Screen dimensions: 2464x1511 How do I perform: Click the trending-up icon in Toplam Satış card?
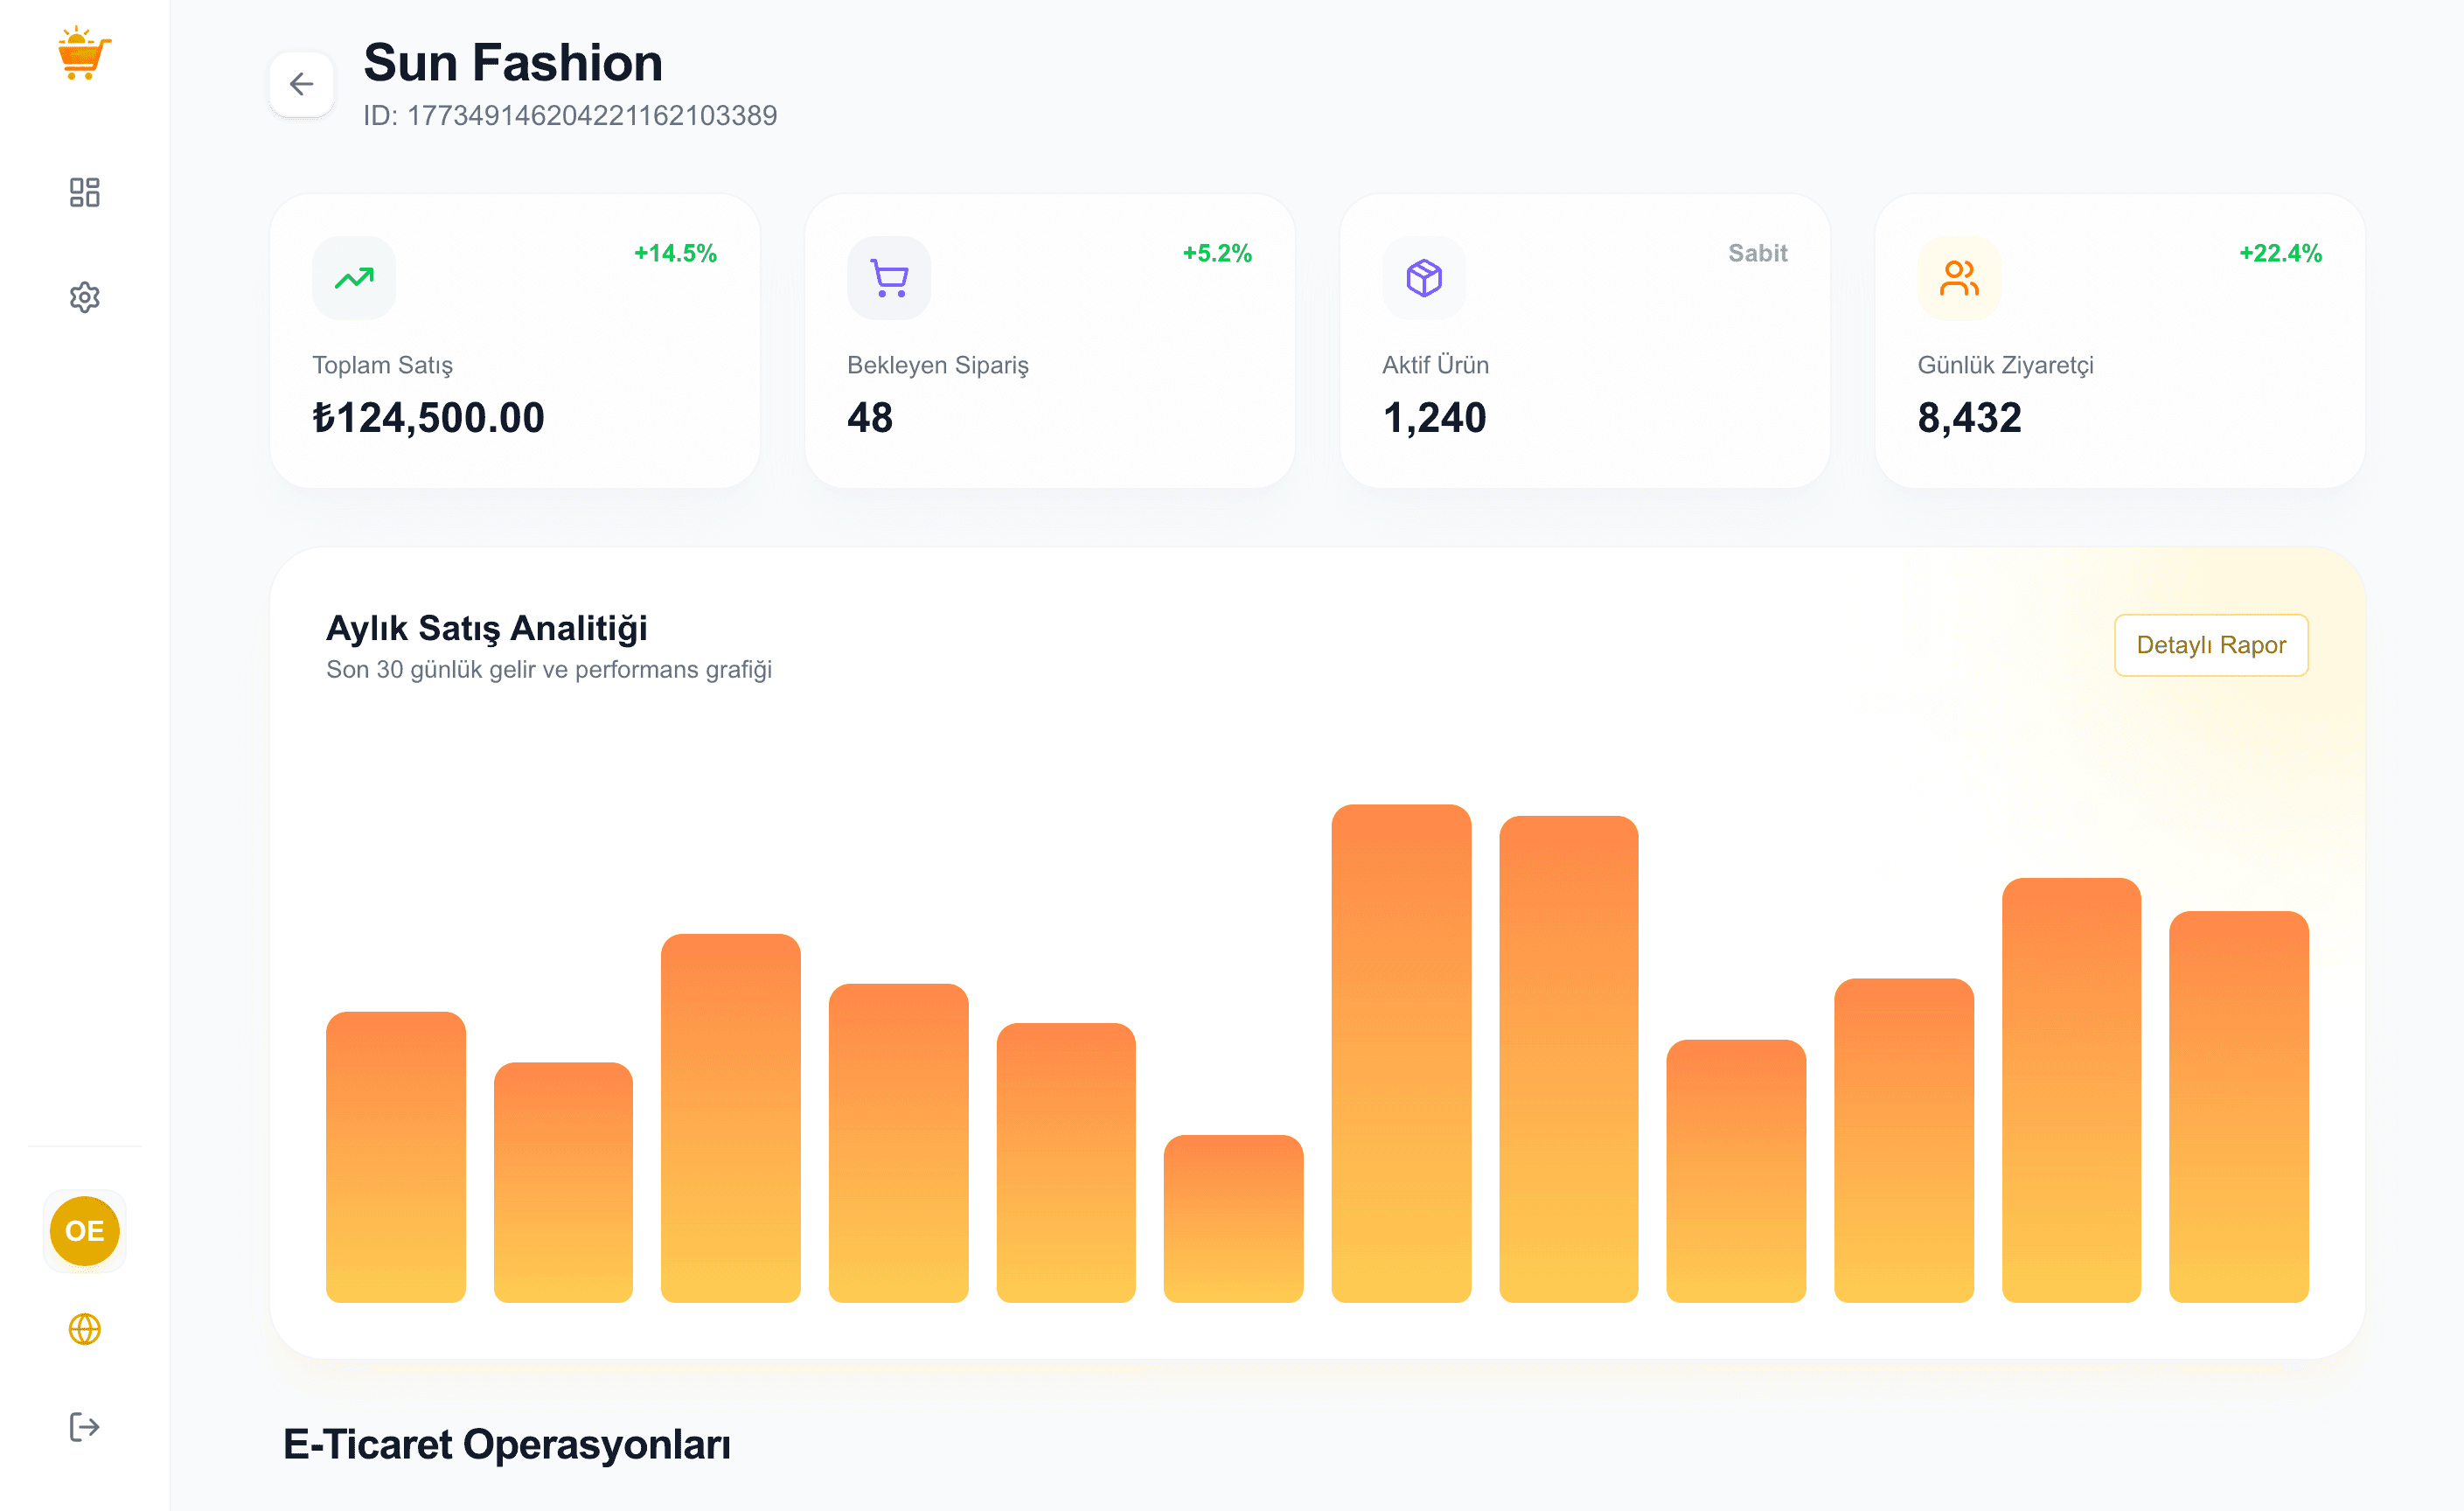tap(354, 278)
